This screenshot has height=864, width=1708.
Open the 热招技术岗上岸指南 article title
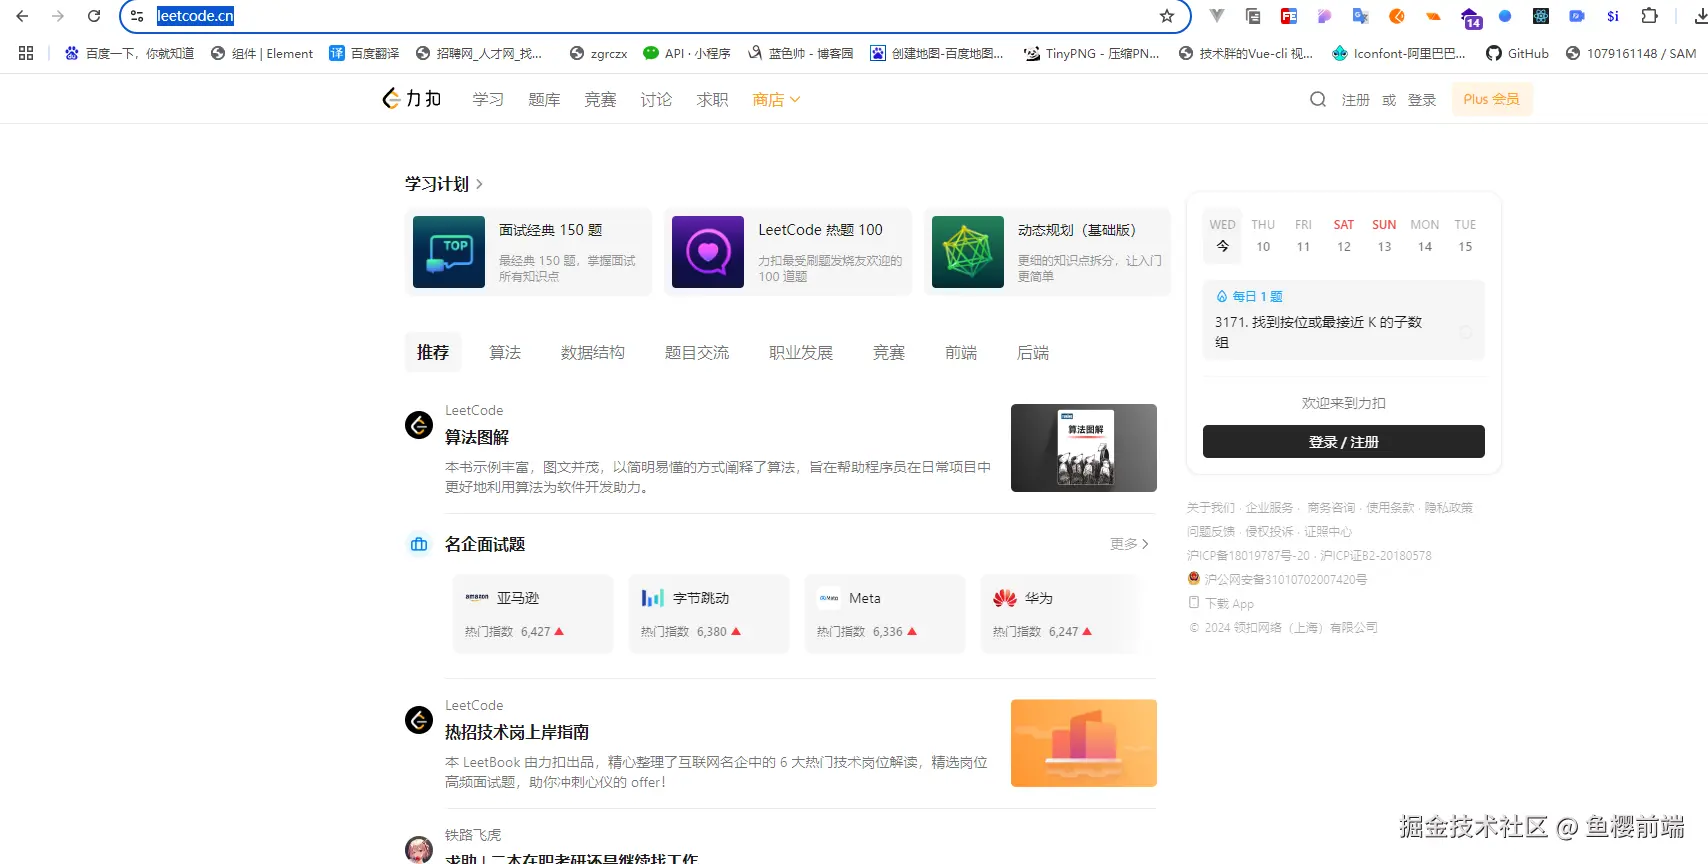click(x=517, y=732)
